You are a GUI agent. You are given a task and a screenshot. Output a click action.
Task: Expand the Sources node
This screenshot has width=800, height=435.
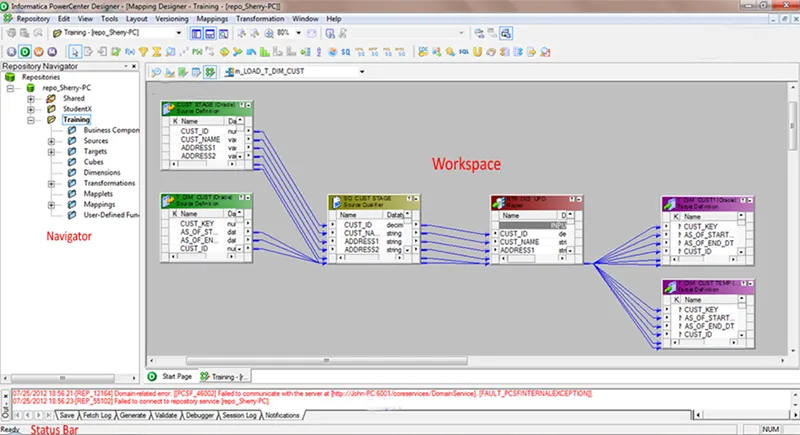(51, 141)
